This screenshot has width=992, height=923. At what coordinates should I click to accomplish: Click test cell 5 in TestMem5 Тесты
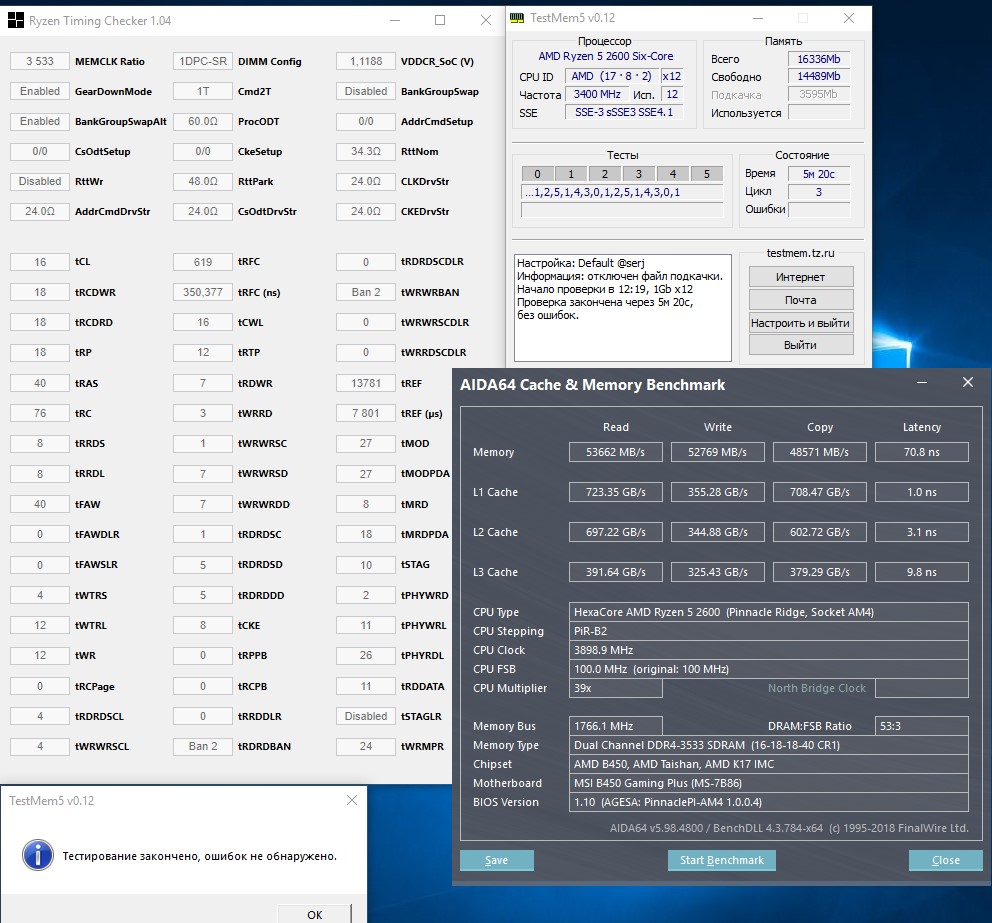point(707,174)
